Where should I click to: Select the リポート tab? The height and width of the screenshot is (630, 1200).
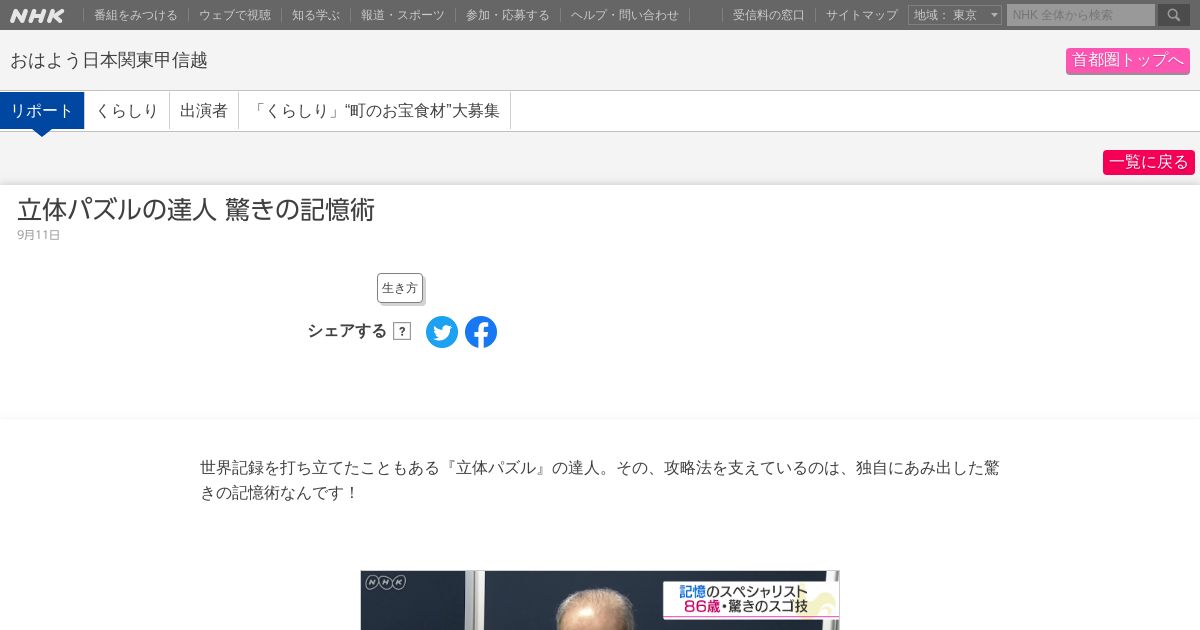[x=42, y=111]
